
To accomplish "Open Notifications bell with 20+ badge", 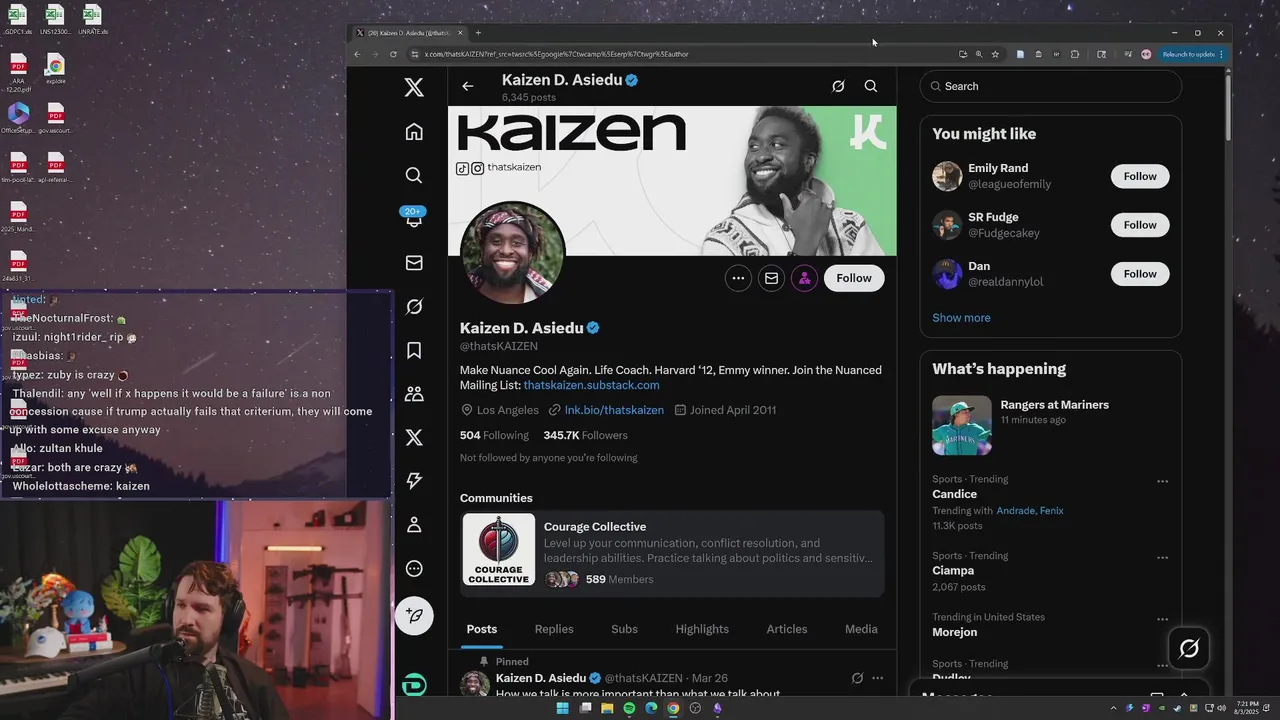I will coord(414,218).
